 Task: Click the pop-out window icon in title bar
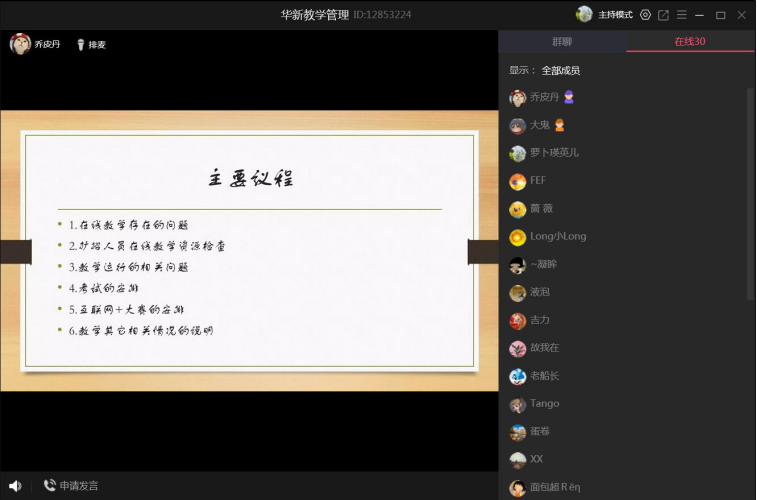pos(663,15)
